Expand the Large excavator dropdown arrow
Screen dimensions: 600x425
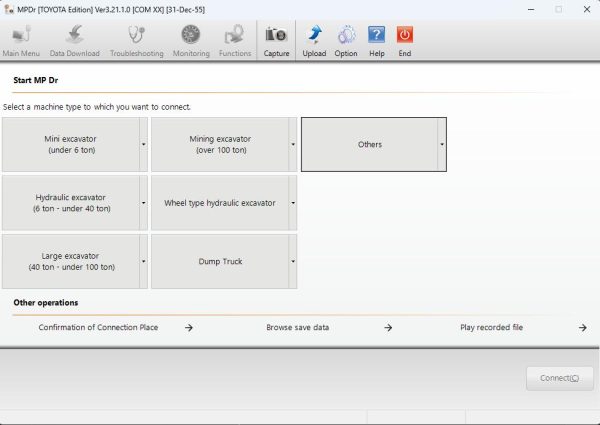tap(143, 262)
